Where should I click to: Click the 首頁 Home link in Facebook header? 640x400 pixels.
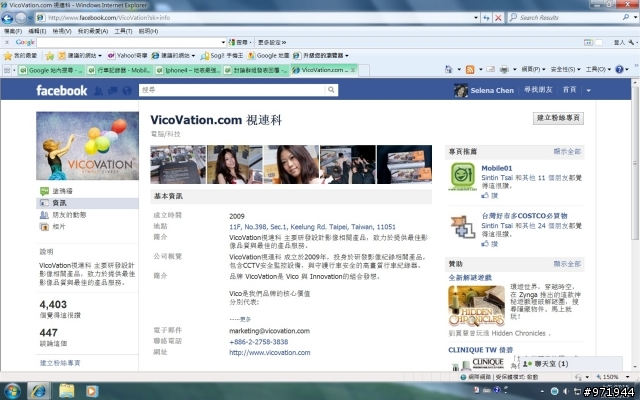569,90
